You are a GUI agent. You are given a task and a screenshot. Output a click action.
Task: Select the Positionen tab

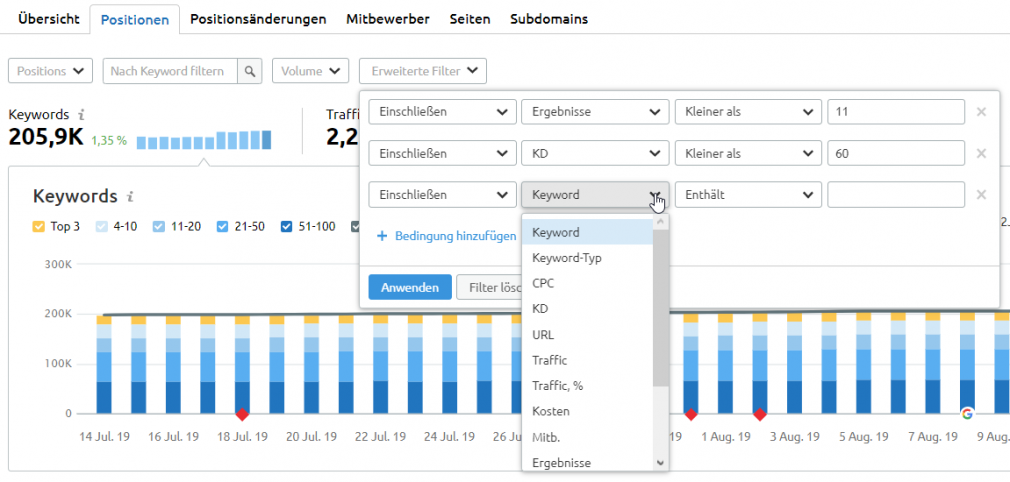pos(135,19)
